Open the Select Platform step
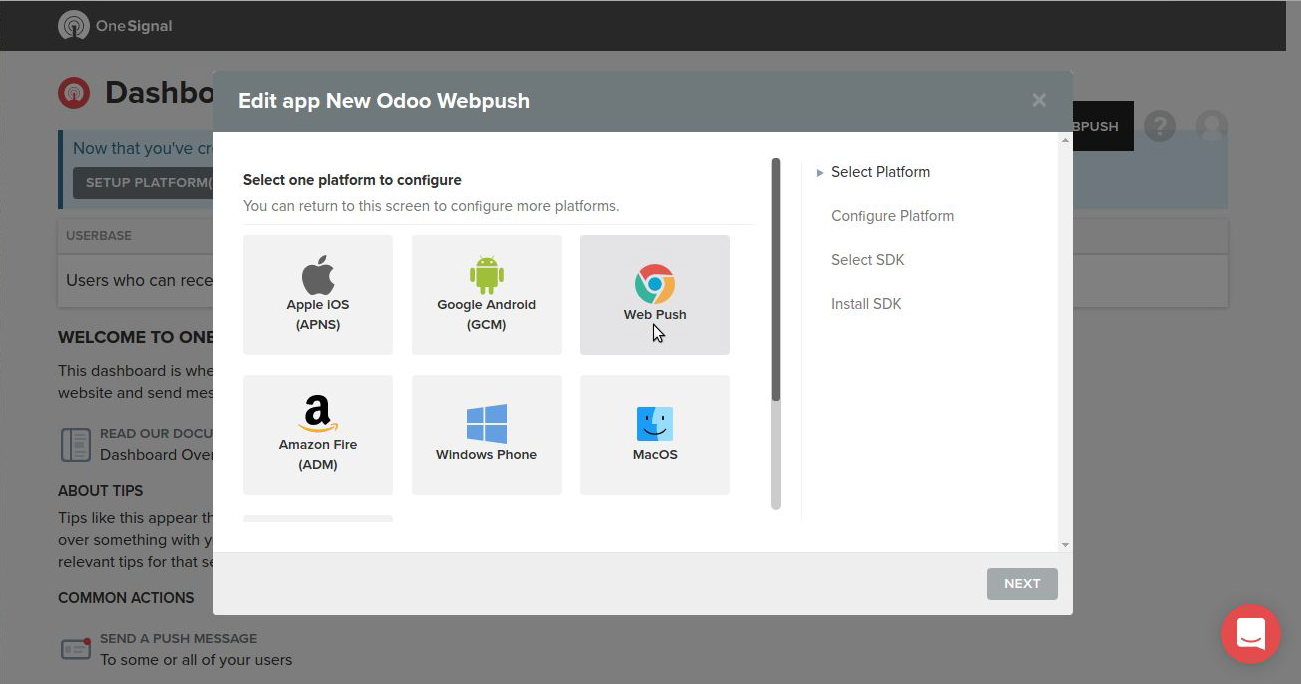The image size is (1301, 684). pyautogui.click(x=880, y=172)
